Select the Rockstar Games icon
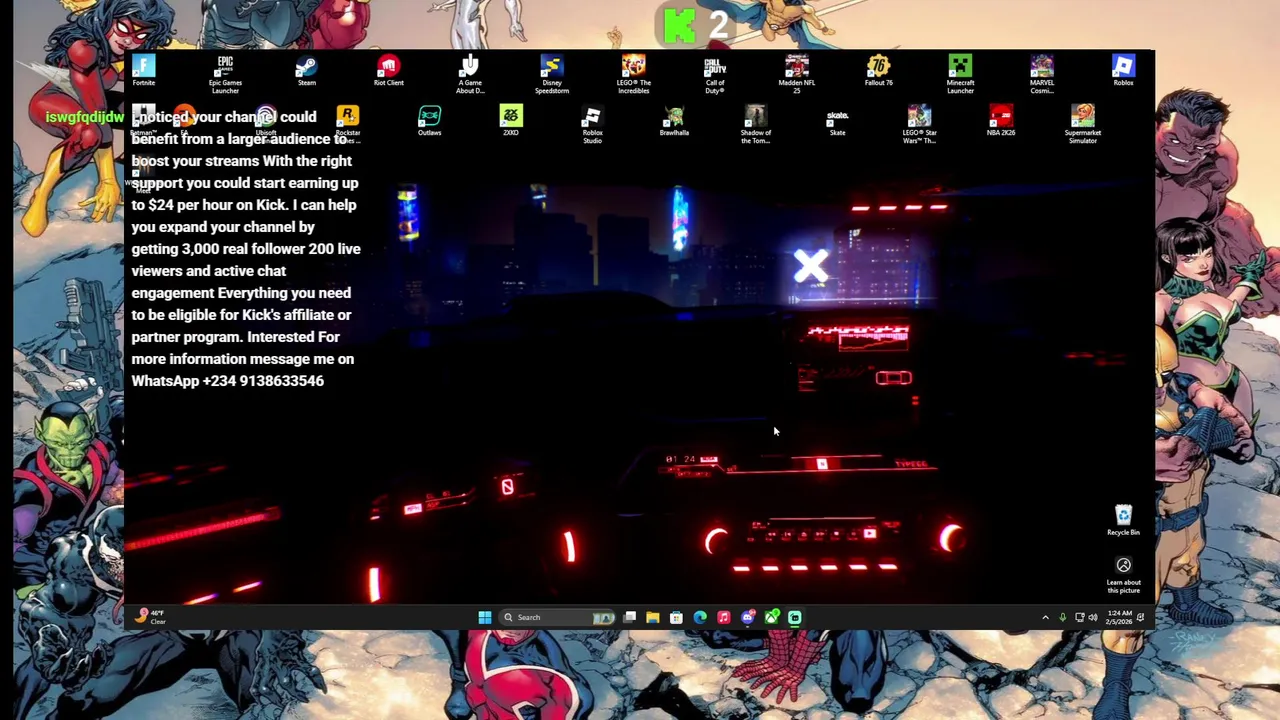 coord(347,124)
